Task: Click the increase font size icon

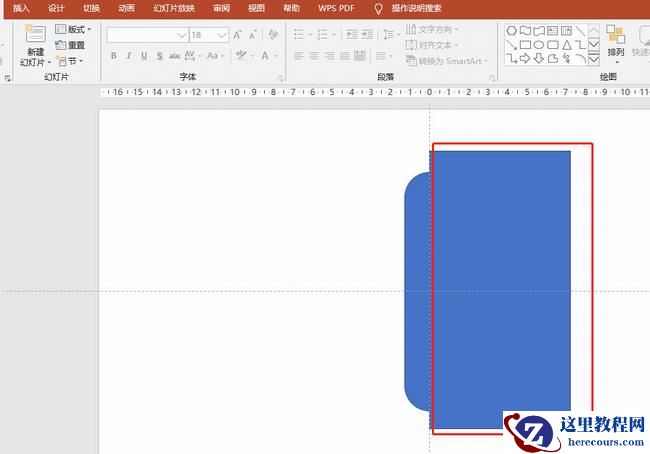Action: click(238, 35)
